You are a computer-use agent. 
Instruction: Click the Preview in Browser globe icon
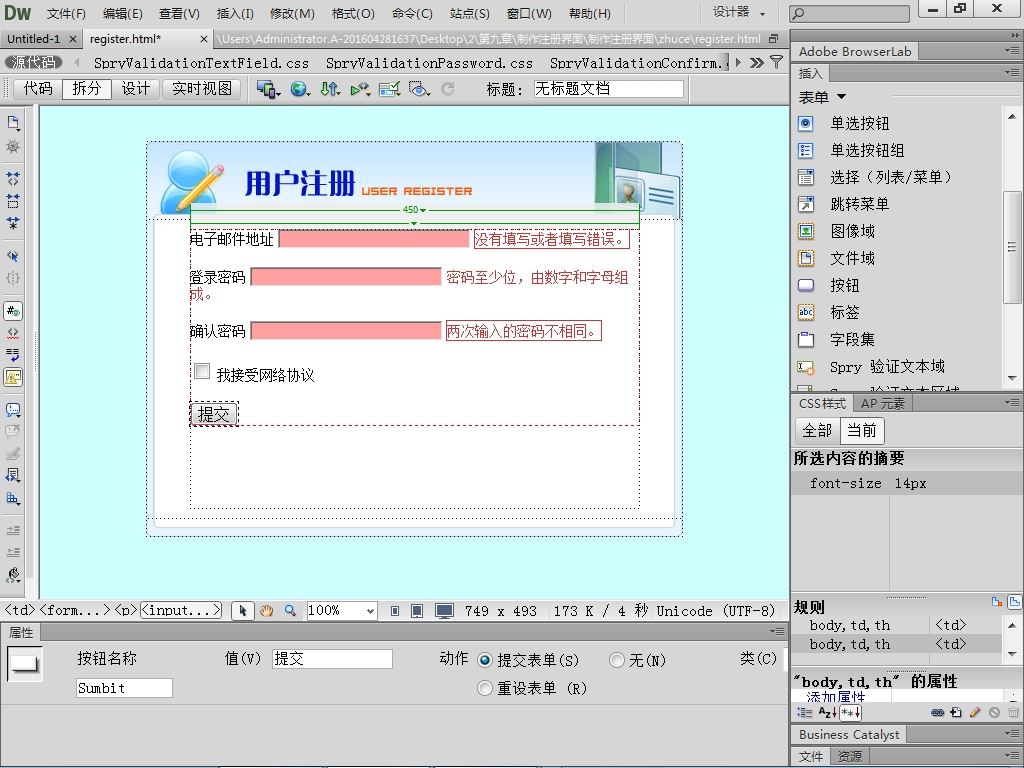[x=299, y=88]
